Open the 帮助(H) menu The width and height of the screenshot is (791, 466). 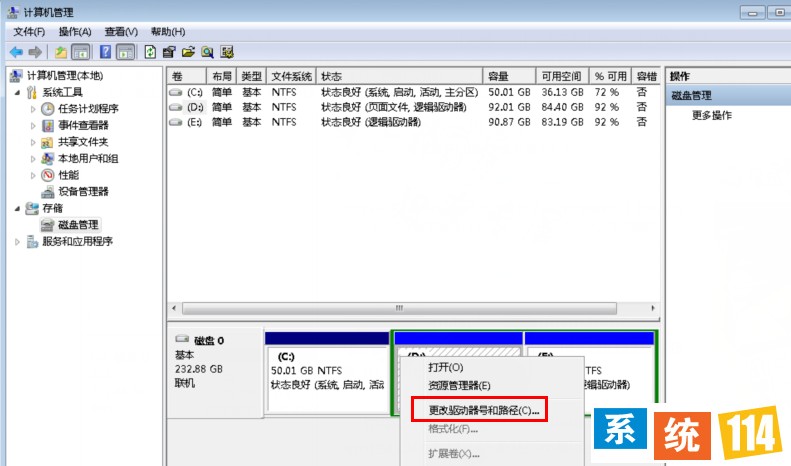[x=168, y=32]
